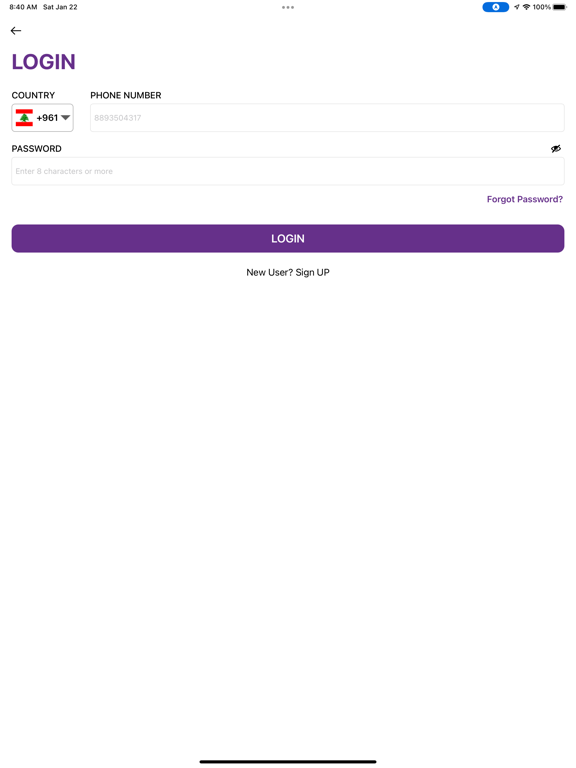The width and height of the screenshot is (576, 768).
Task: Tap the LOGIN page heading
Action: (x=44, y=62)
